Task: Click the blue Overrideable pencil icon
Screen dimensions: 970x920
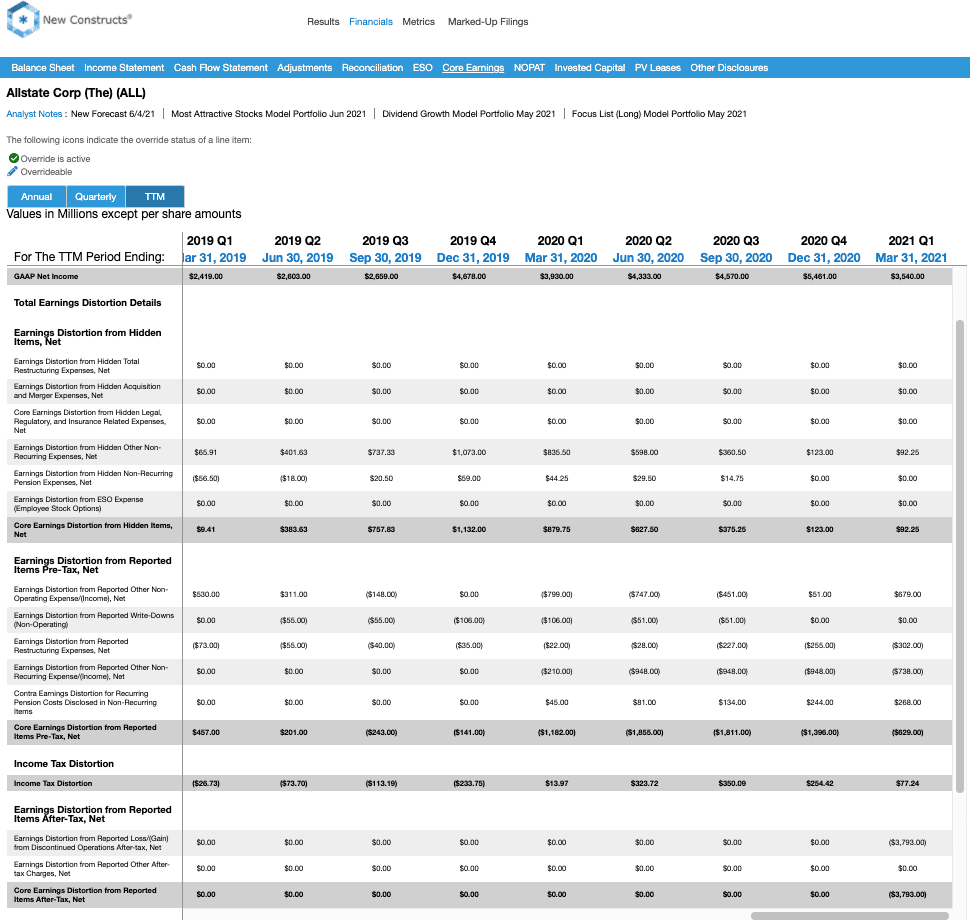Action: tap(12, 171)
